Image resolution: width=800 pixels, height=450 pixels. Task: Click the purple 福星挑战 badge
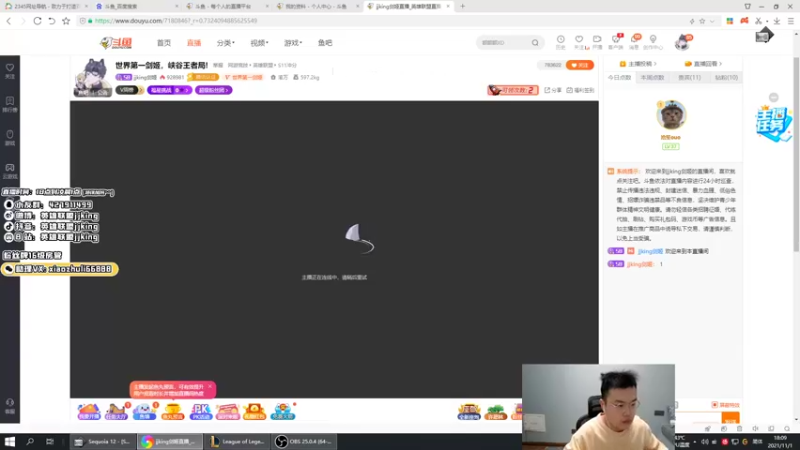pyautogui.click(x=169, y=90)
